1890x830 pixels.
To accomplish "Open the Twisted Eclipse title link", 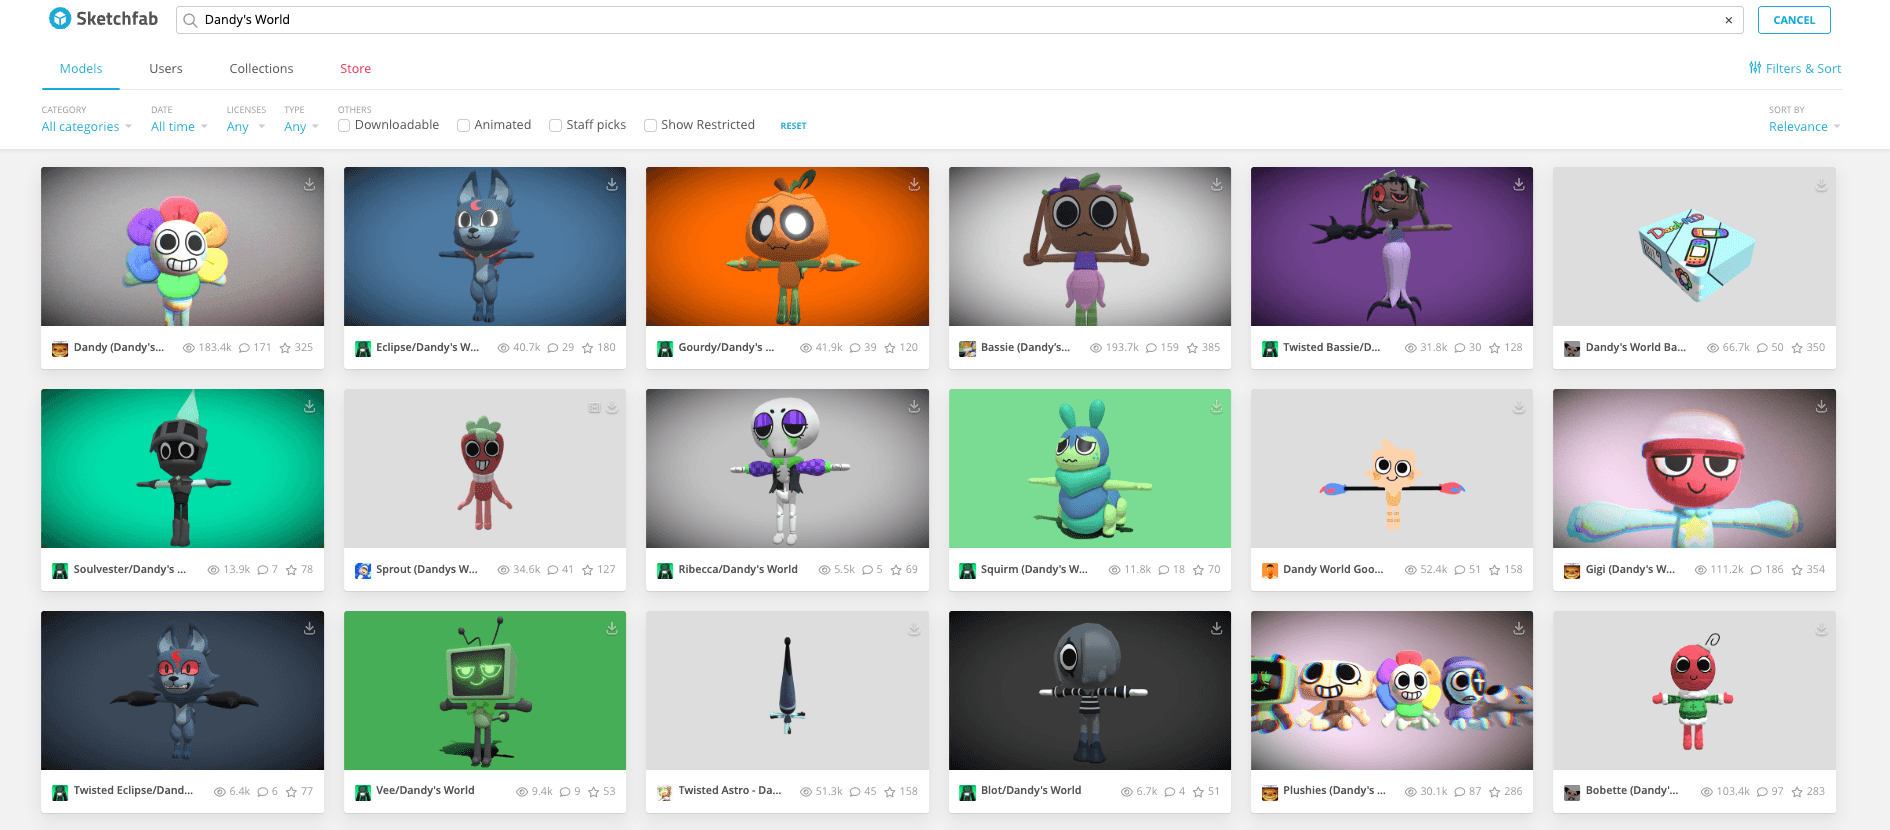I will (133, 791).
